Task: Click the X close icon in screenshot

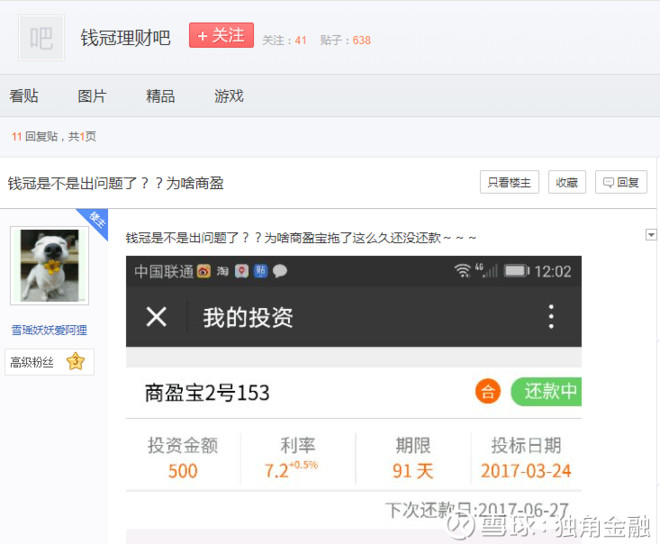Action: coord(157,317)
